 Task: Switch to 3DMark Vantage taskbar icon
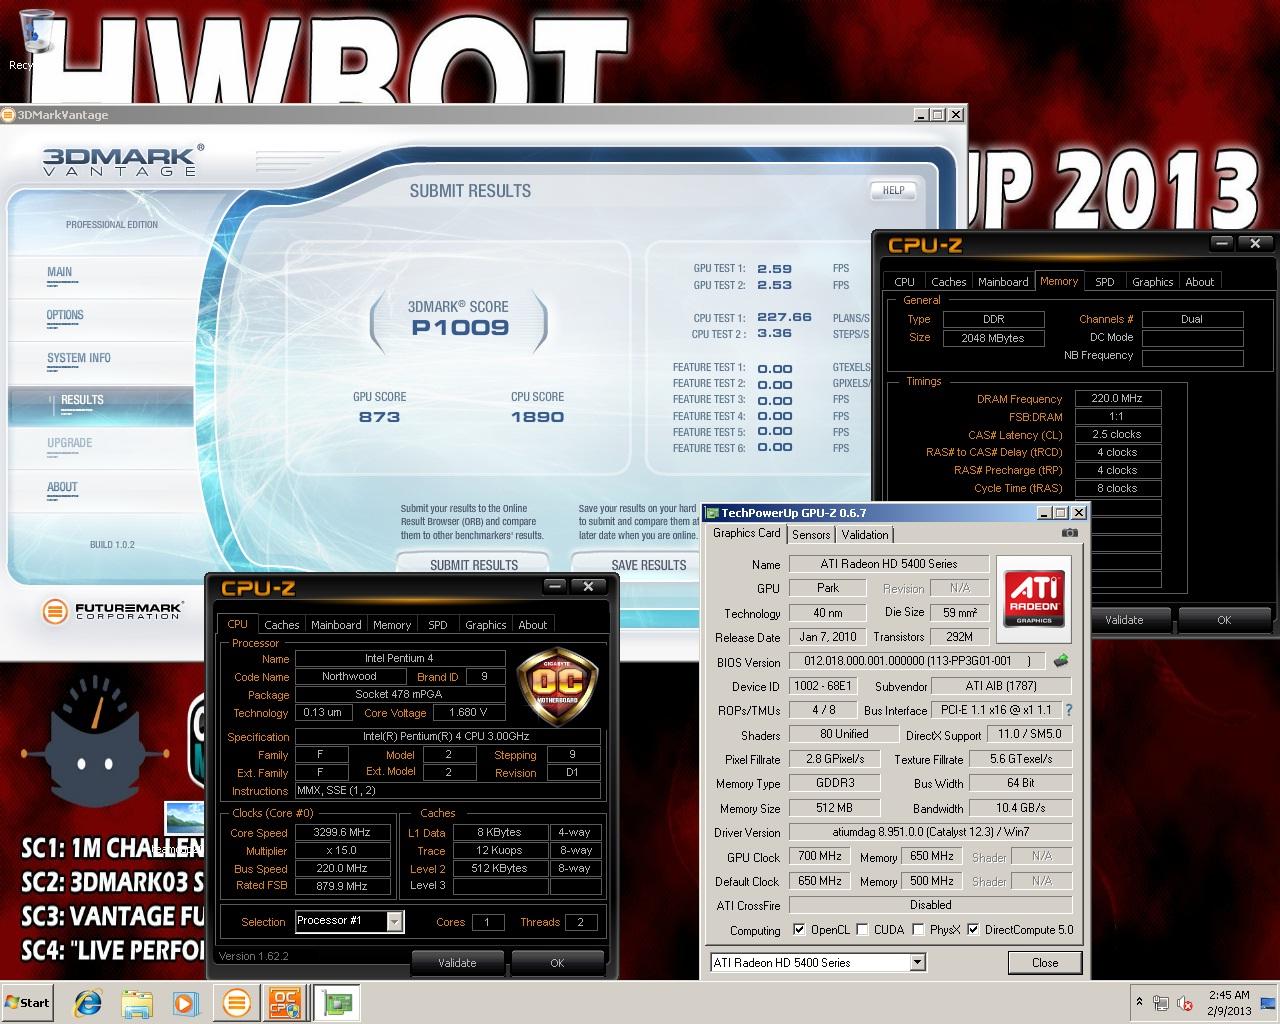237,1002
